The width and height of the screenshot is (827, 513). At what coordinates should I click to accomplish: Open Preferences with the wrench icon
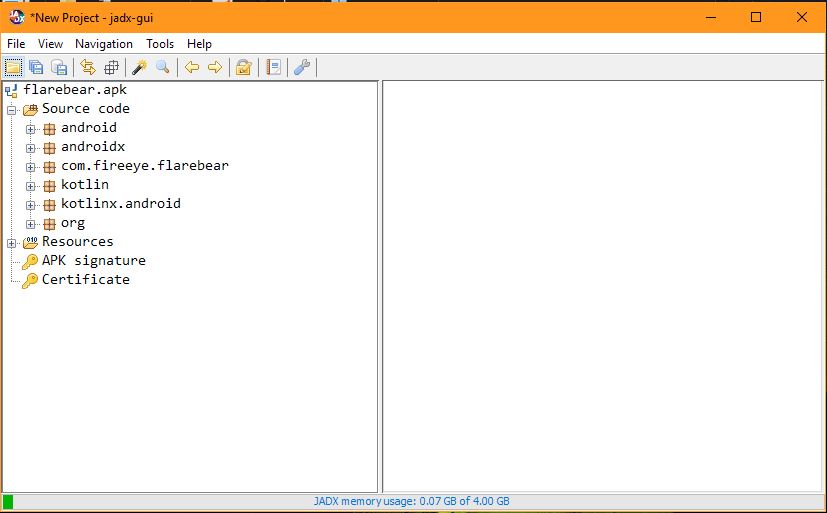302,67
